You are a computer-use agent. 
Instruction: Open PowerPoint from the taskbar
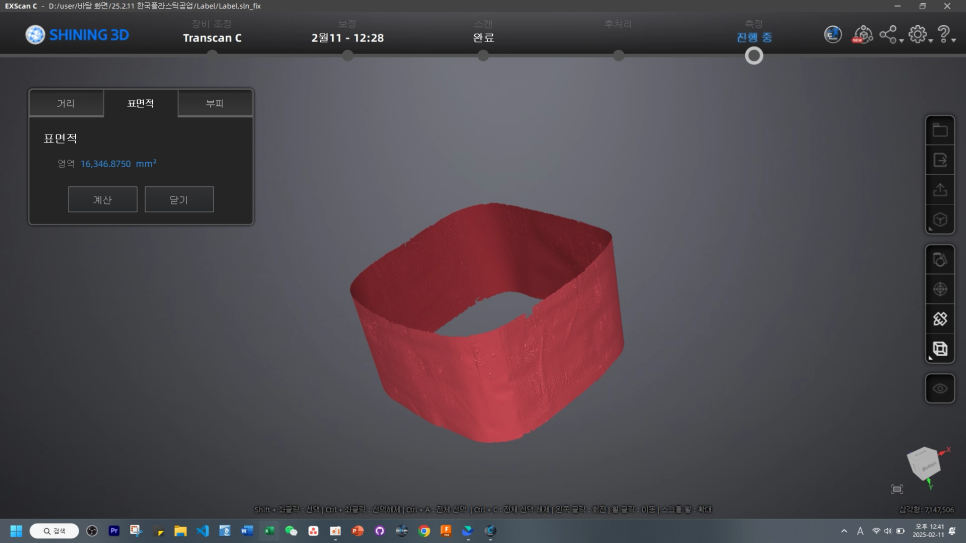point(357,531)
